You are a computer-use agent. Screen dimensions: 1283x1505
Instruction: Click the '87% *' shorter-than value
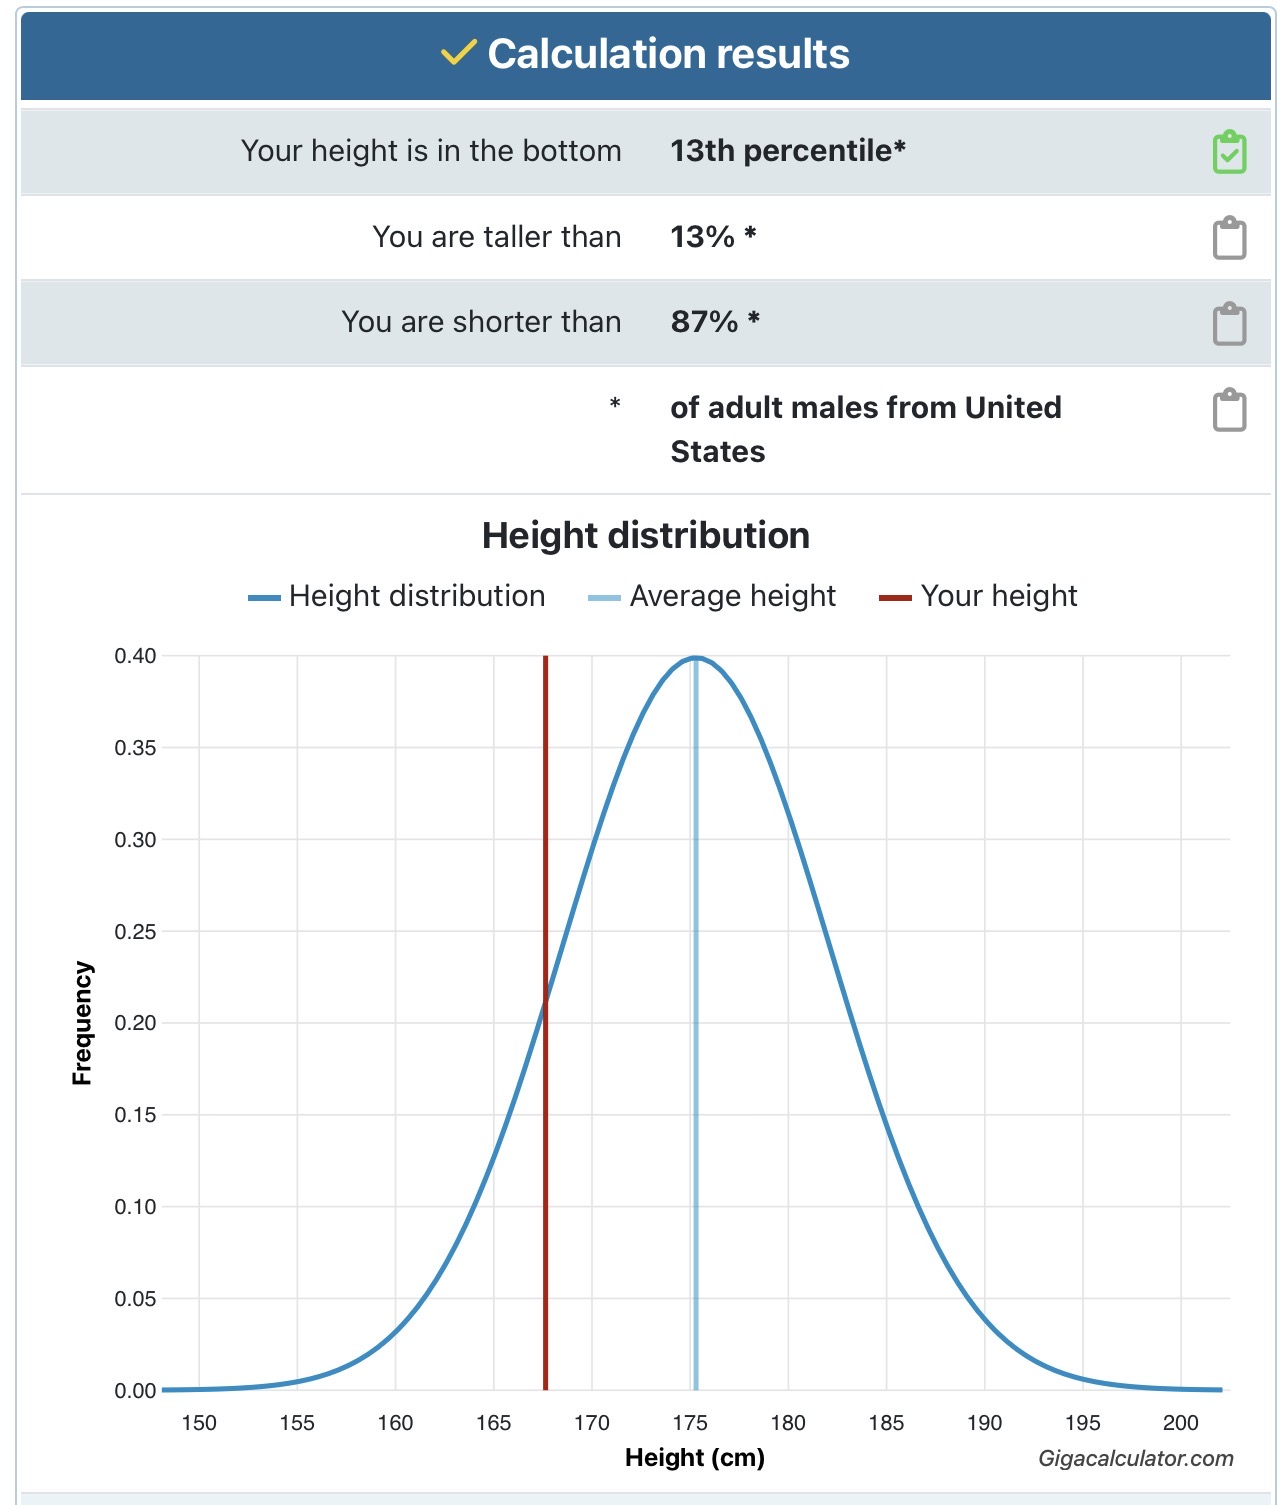pos(714,322)
